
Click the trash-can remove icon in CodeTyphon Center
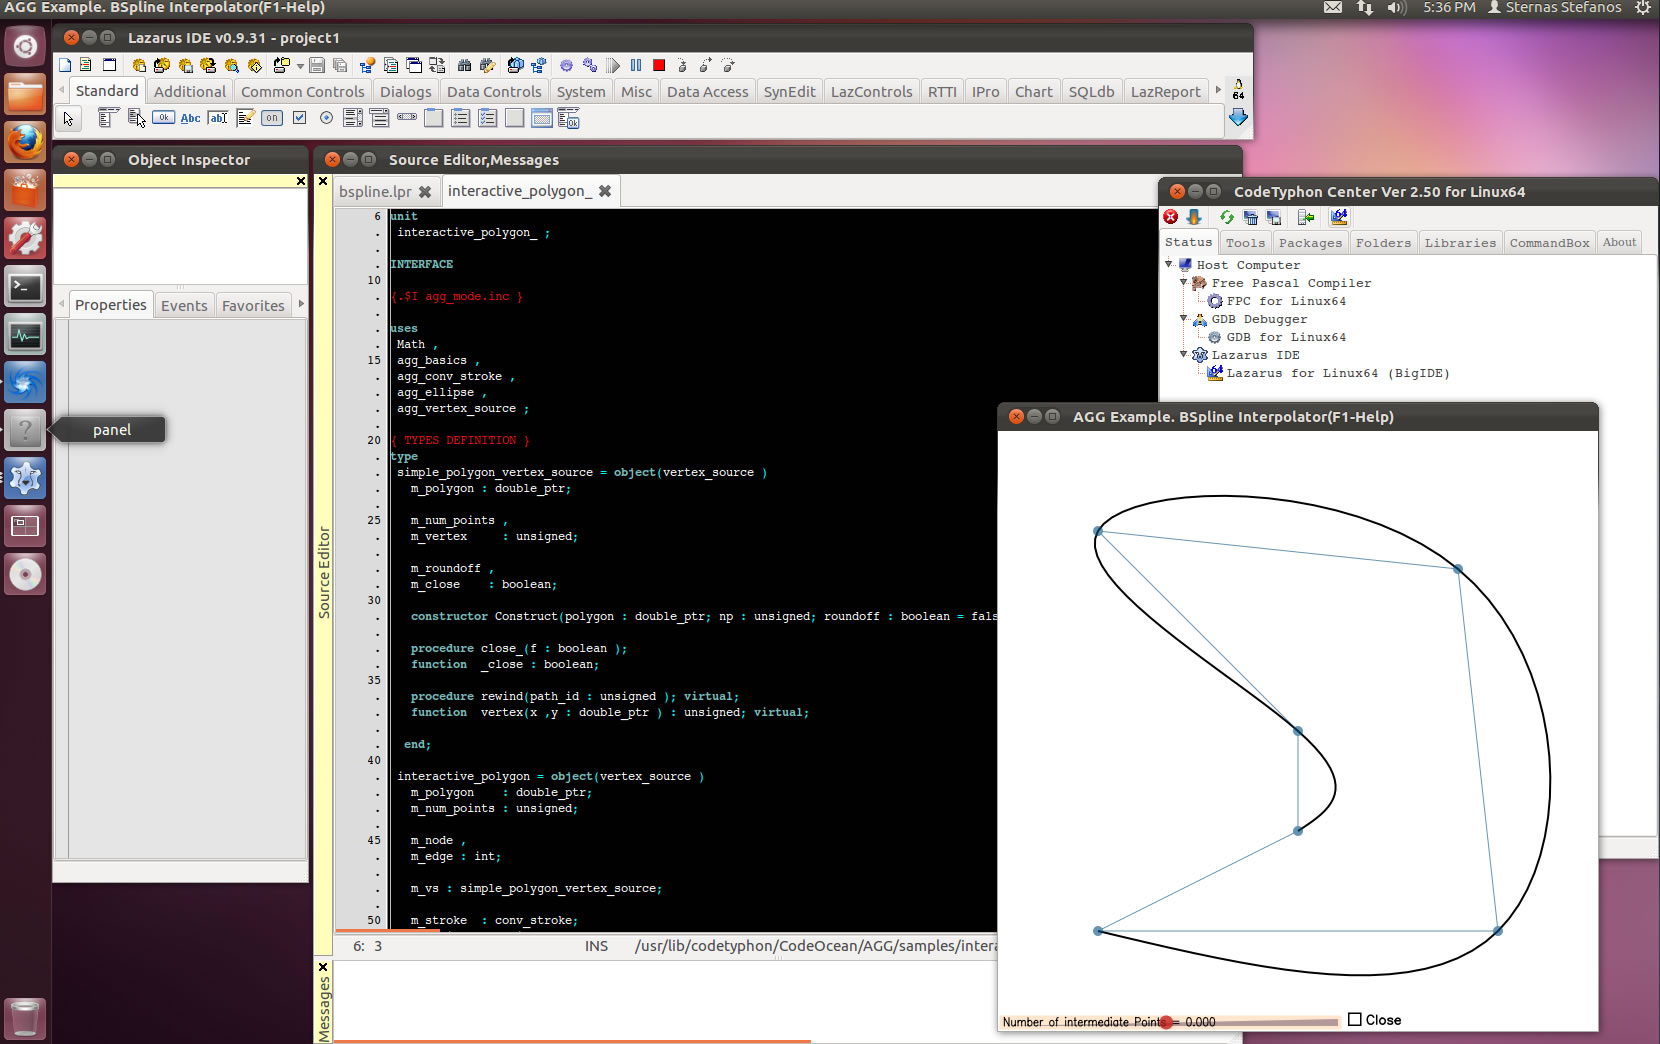[x=1250, y=217]
